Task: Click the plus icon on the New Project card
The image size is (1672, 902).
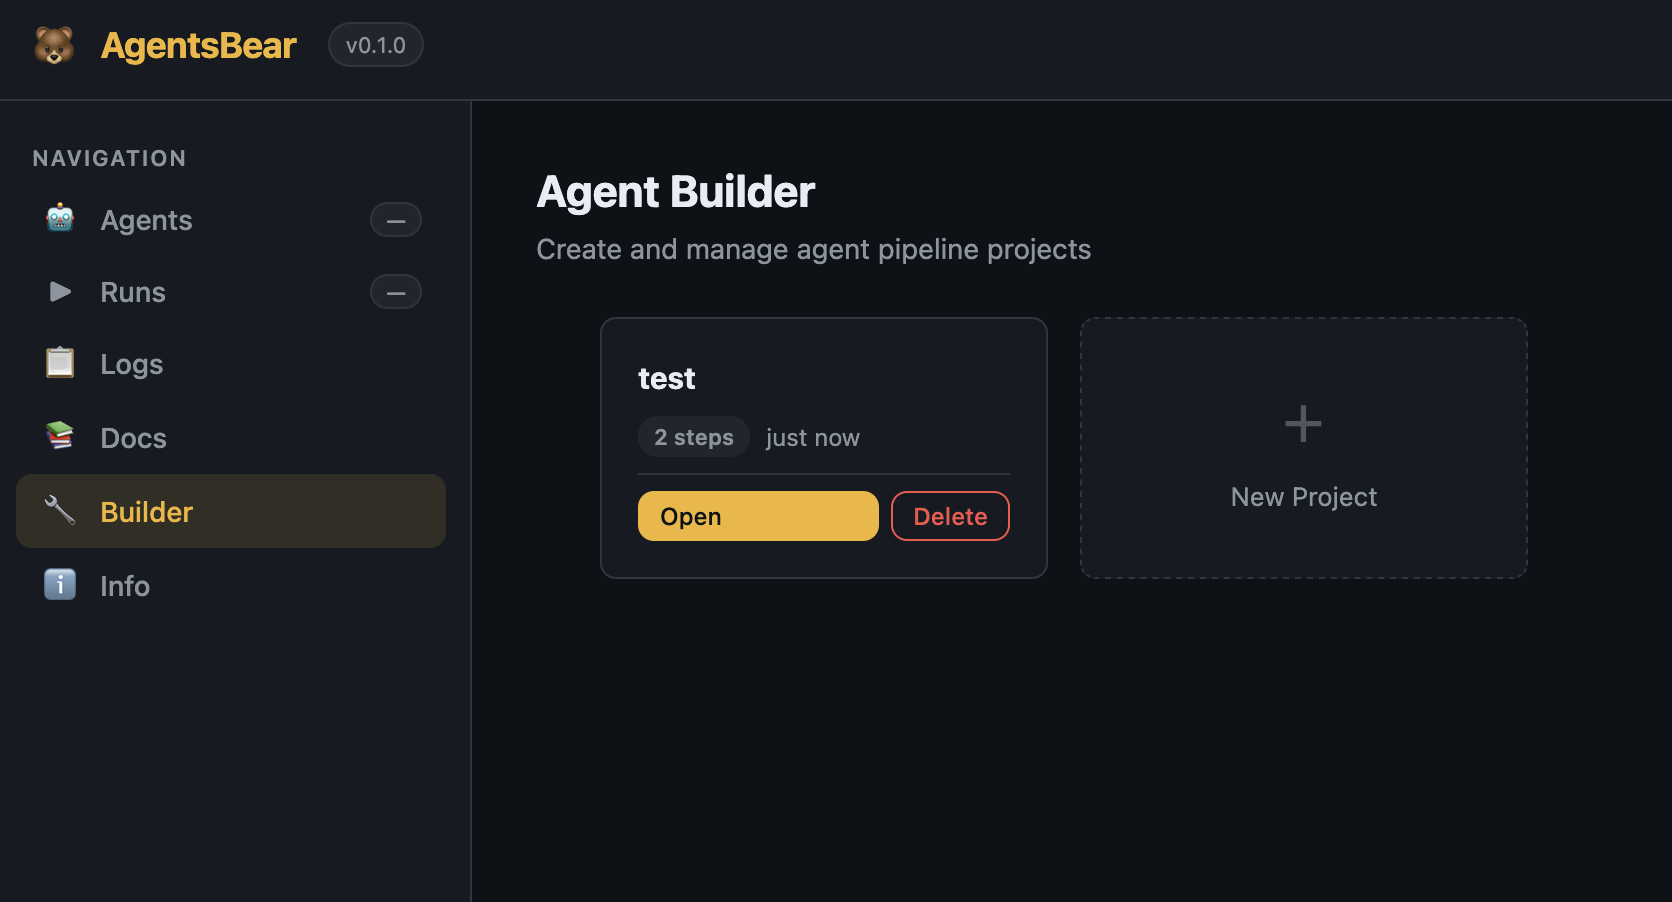Action: 1303,423
